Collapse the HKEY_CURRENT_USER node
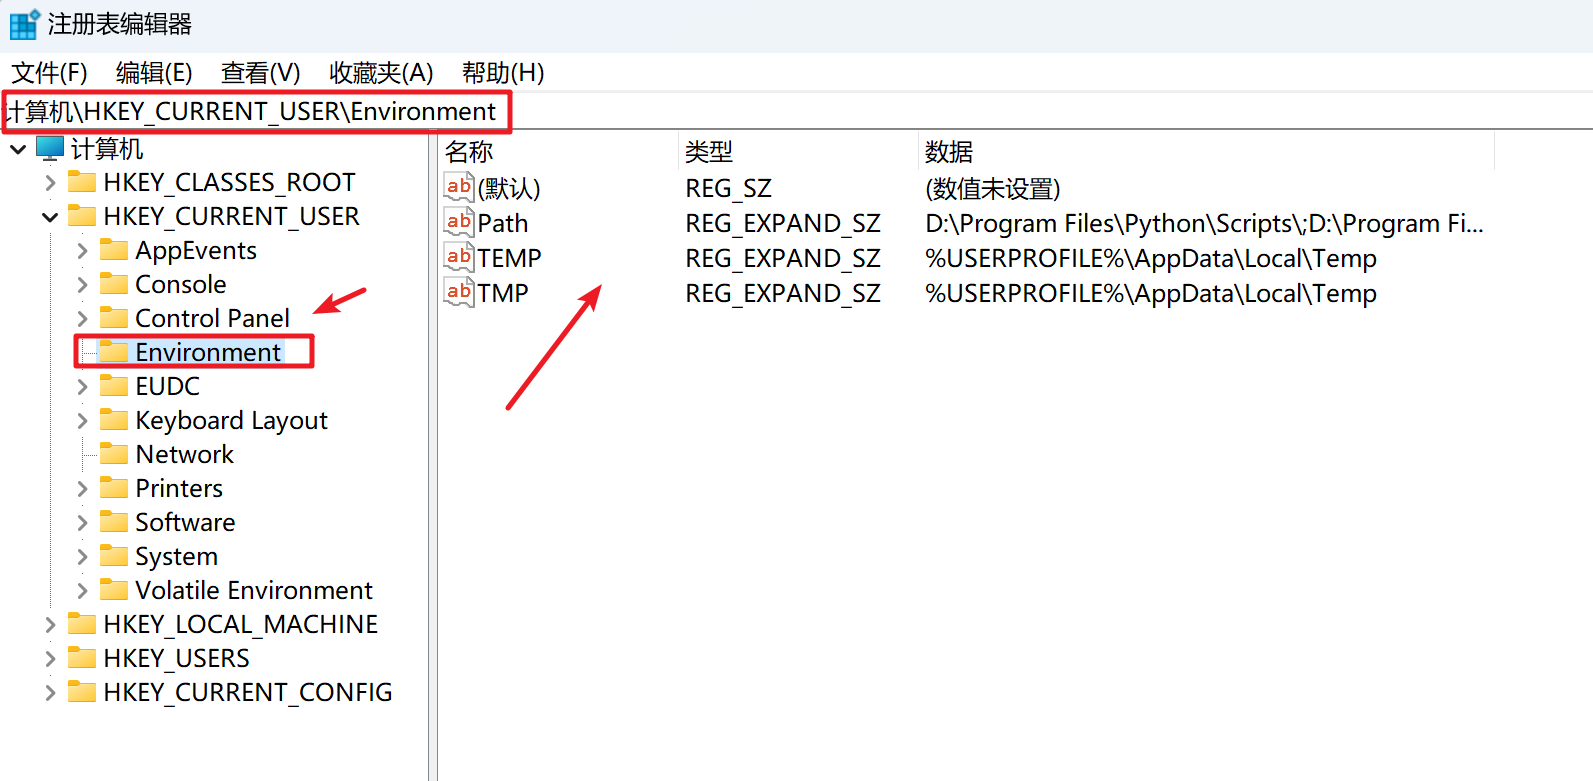Screen dimensions: 1593x781 [50, 217]
